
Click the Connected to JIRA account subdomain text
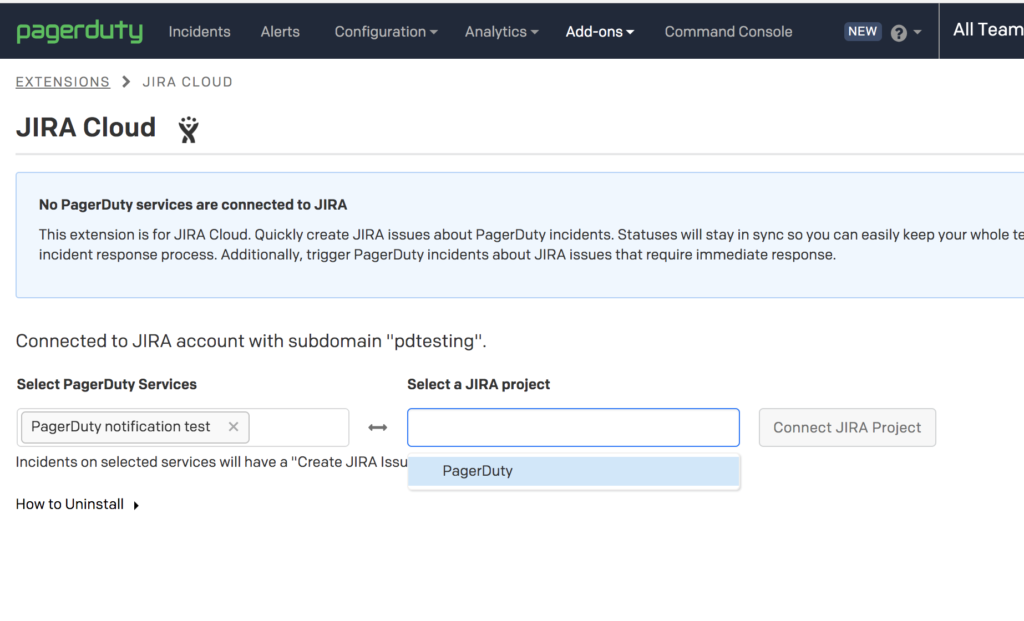pos(251,341)
